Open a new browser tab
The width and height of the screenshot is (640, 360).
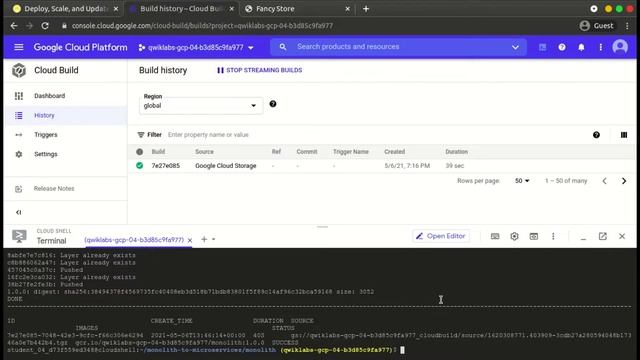[x=366, y=9]
